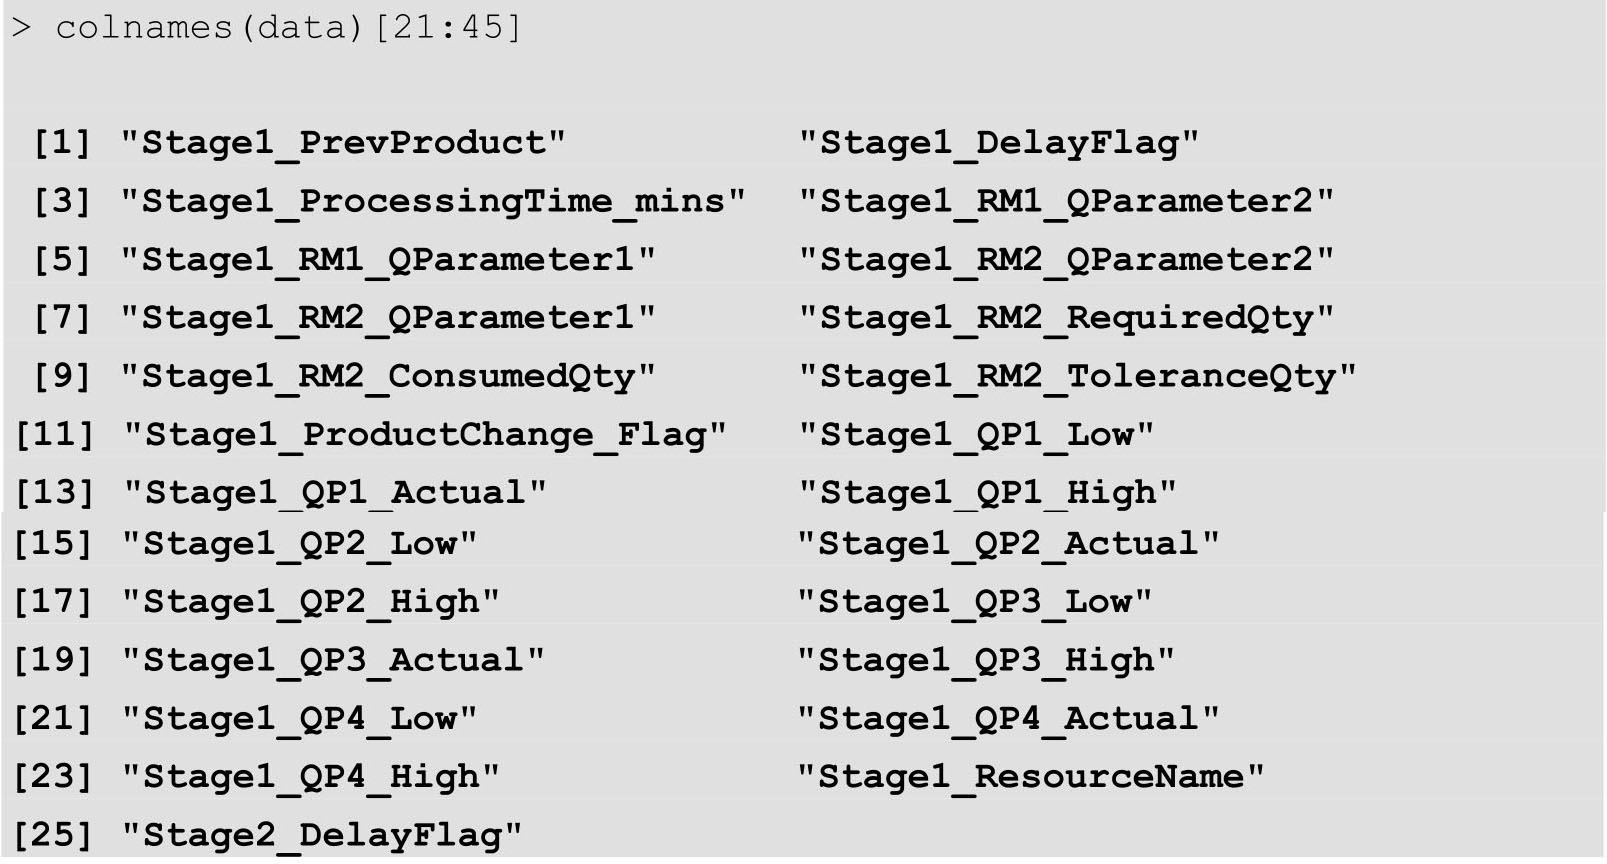Click on "Stage1_QP4_Low" text
The width and height of the screenshot is (1607, 864).
299,719
